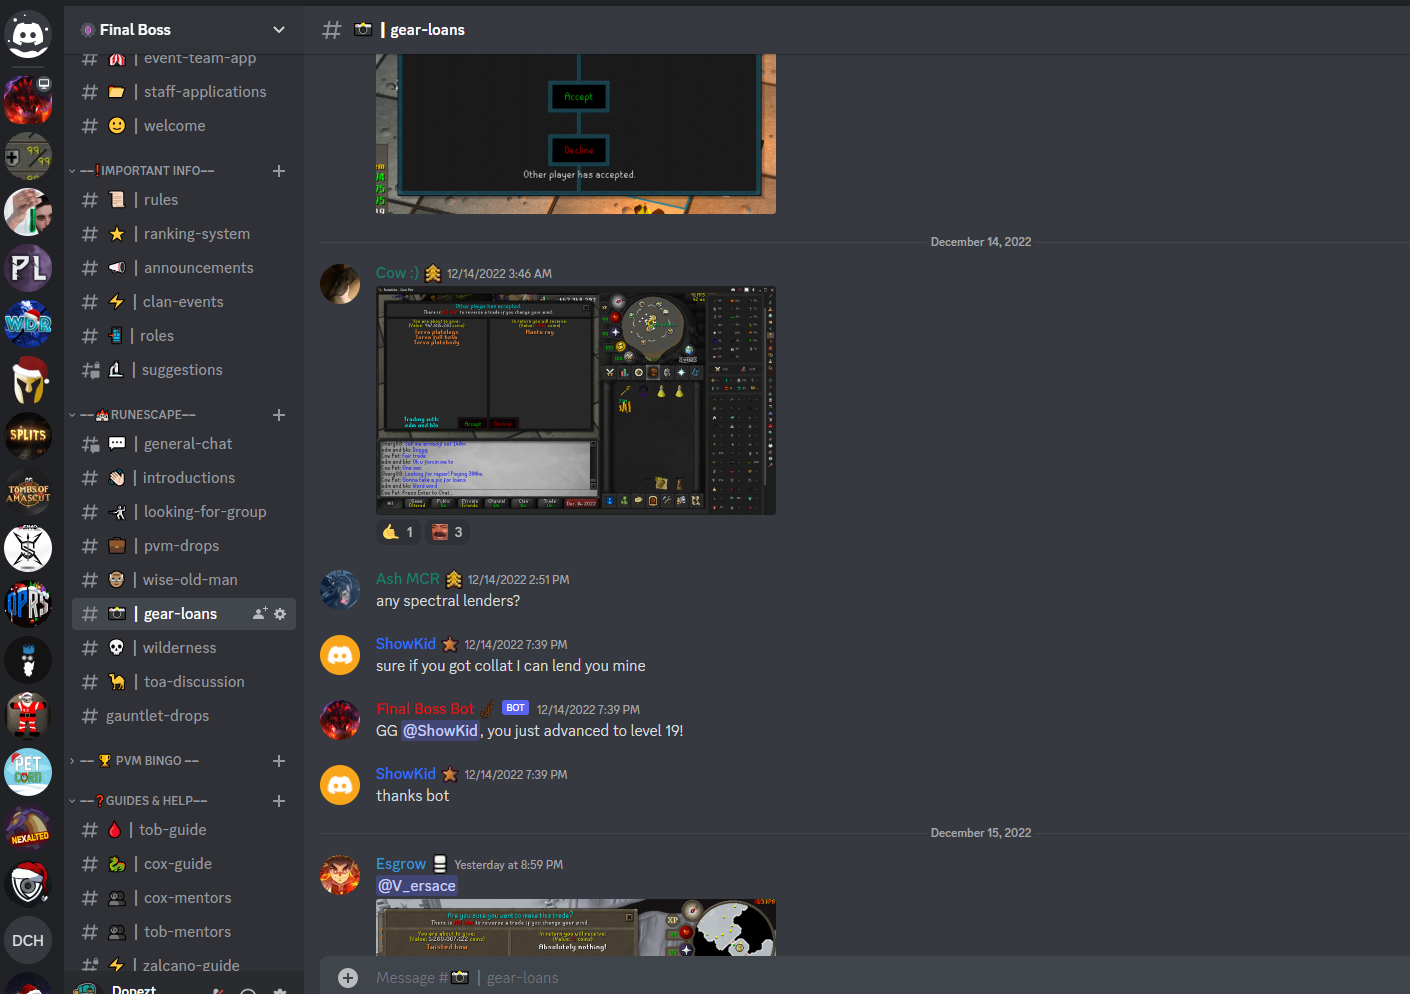Open Ash MCR user avatar

(340, 590)
